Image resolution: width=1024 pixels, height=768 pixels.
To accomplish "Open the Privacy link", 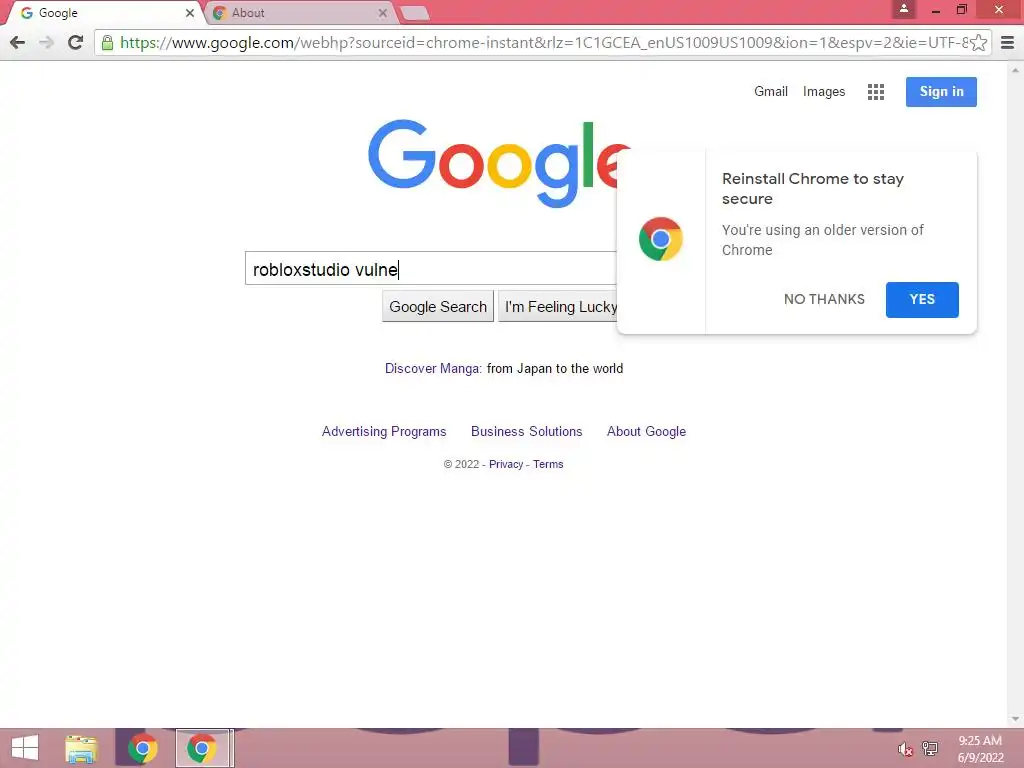I will [506, 464].
